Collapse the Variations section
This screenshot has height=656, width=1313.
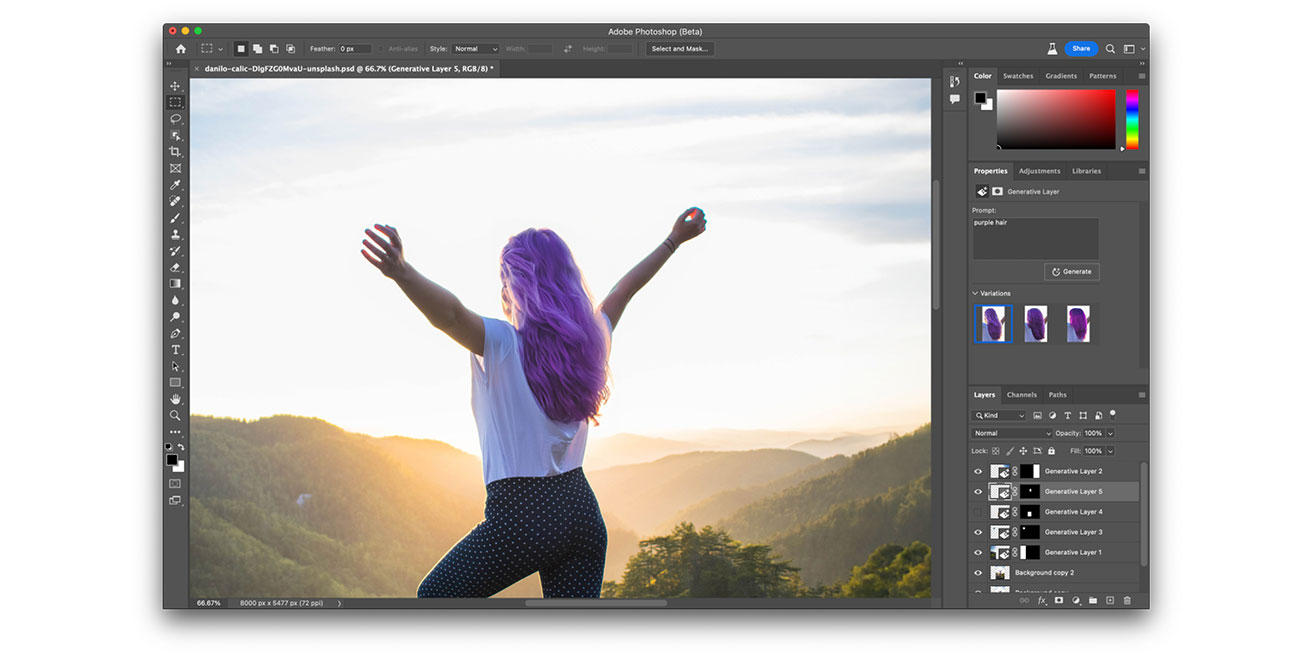[x=976, y=293]
